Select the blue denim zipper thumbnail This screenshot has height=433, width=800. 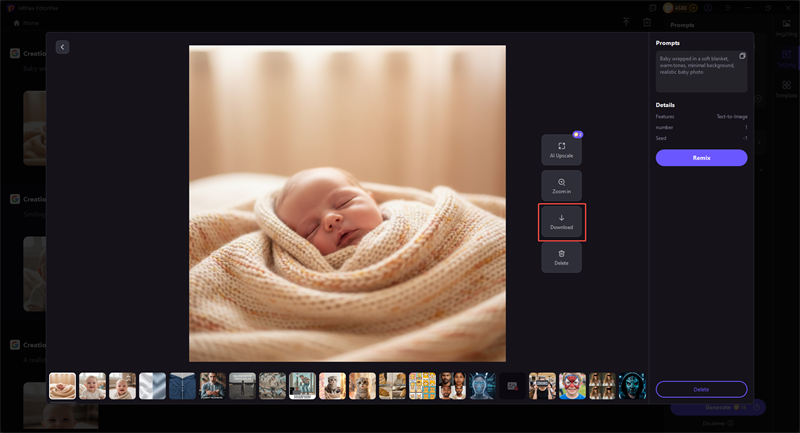click(x=182, y=386)
